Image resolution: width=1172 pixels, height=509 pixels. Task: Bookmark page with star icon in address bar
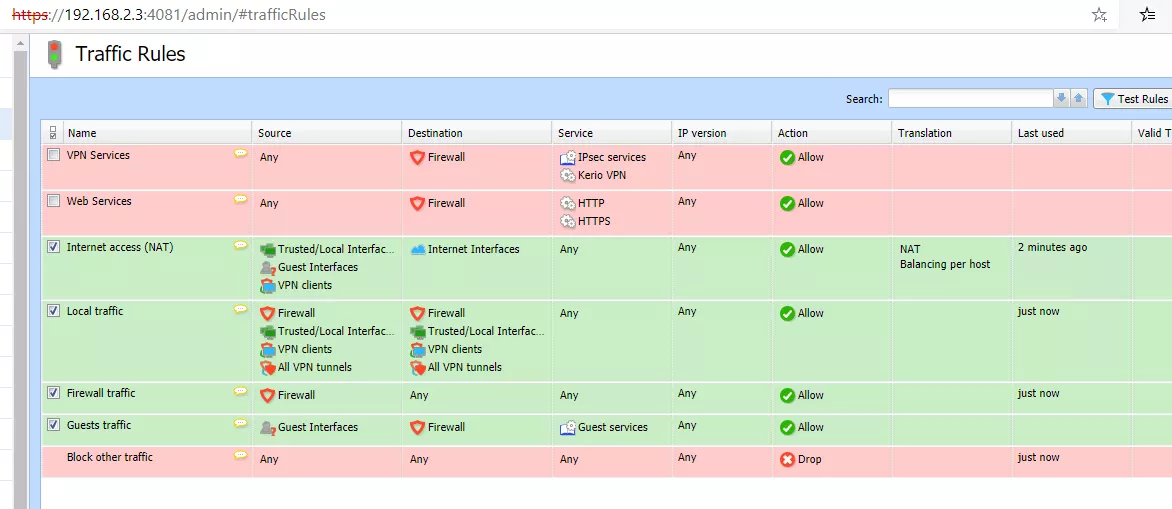[1099, 14]
